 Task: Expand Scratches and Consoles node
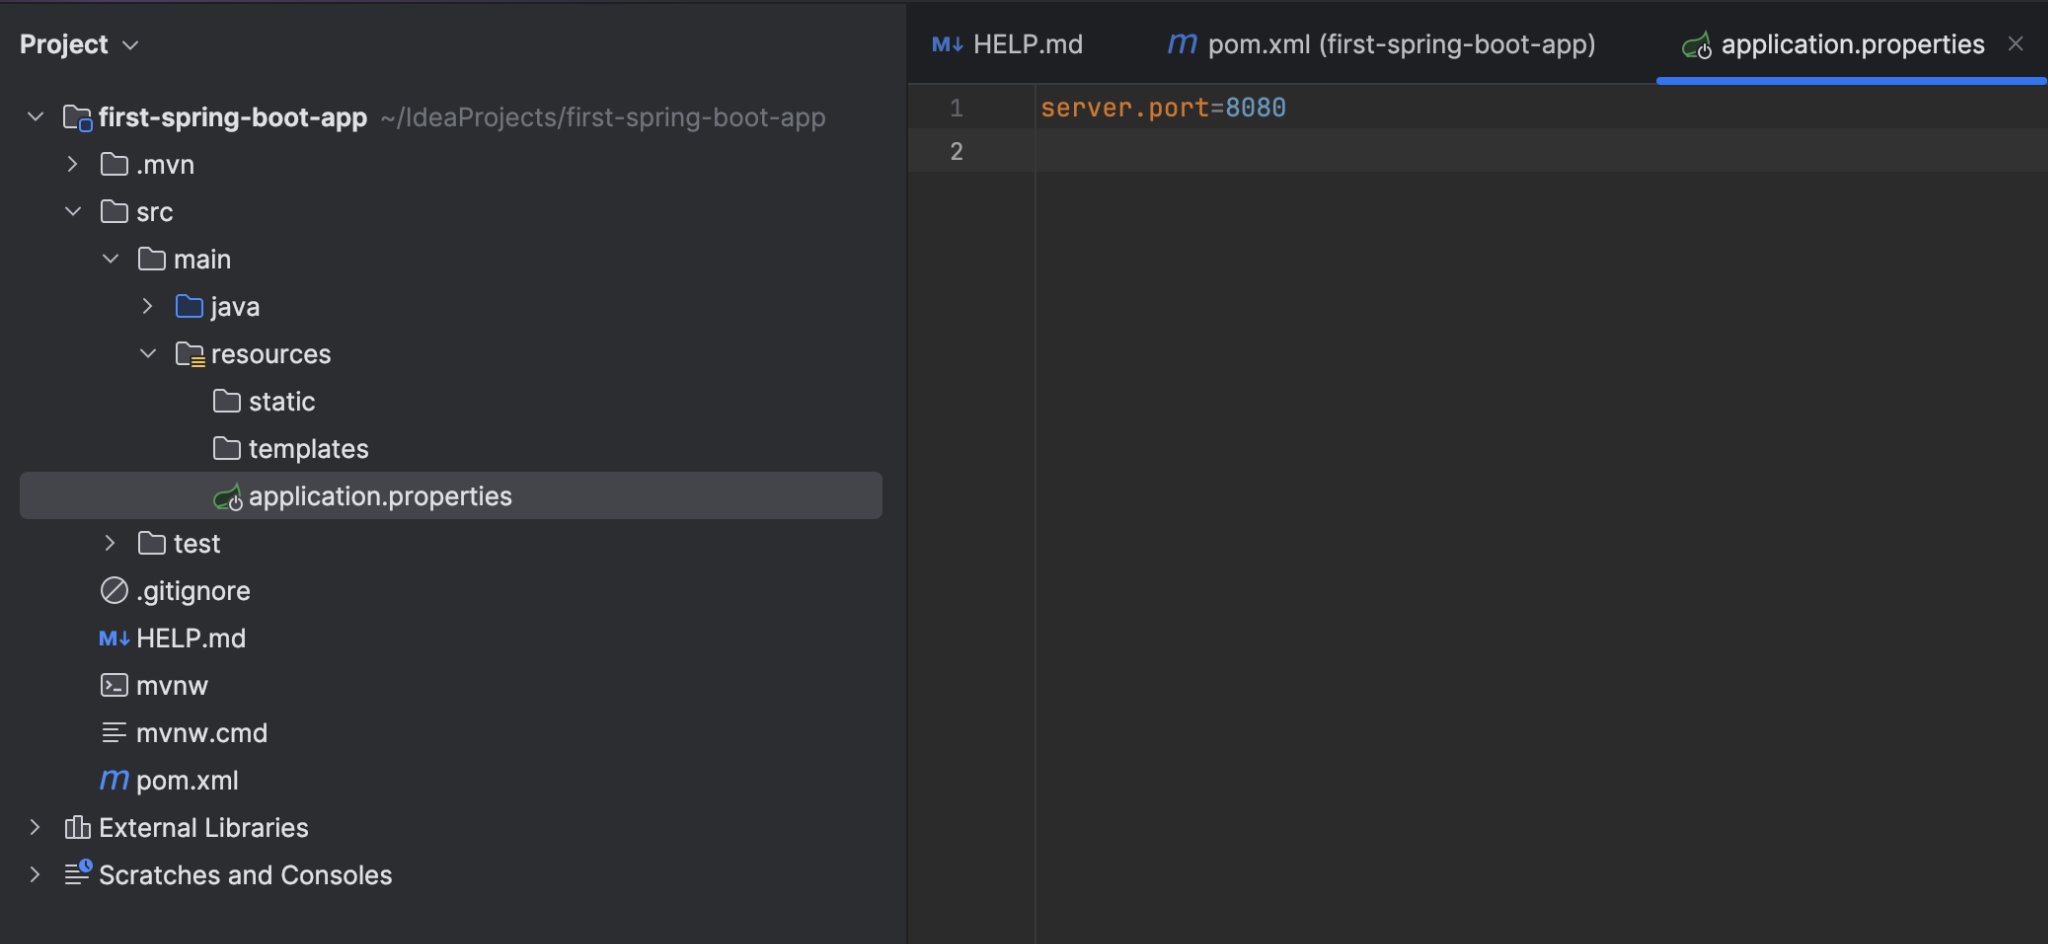pyautogui.click(x=36, y=875)
